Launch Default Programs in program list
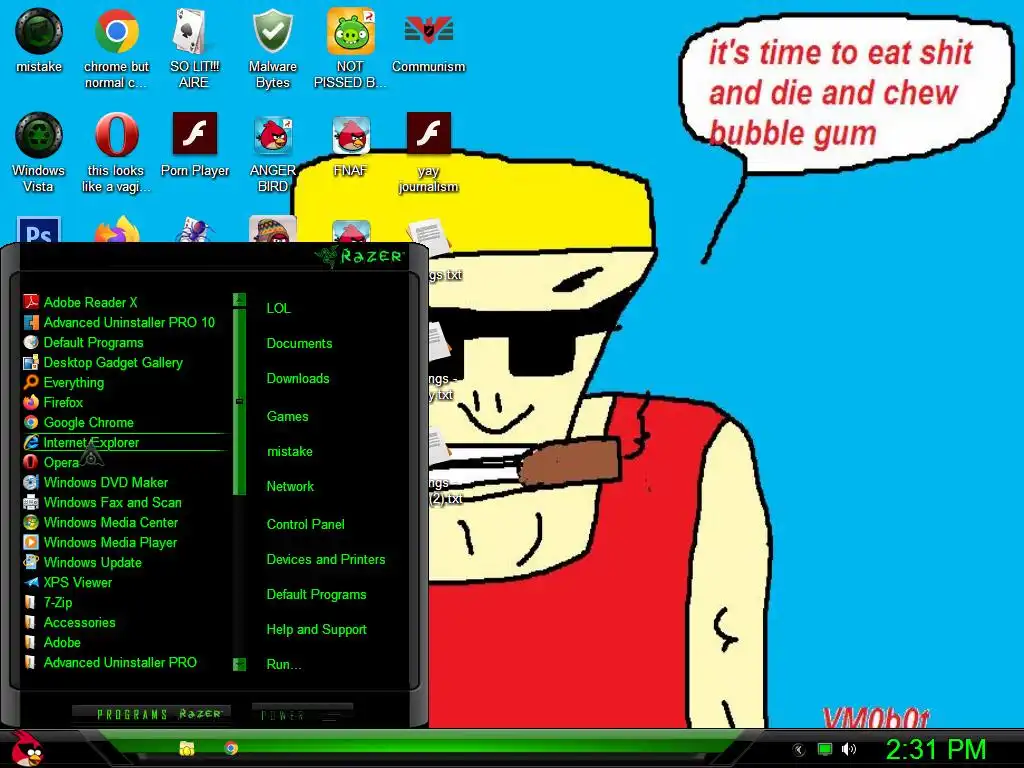This screenshot has height=768, width=1024. coord(83,342)
